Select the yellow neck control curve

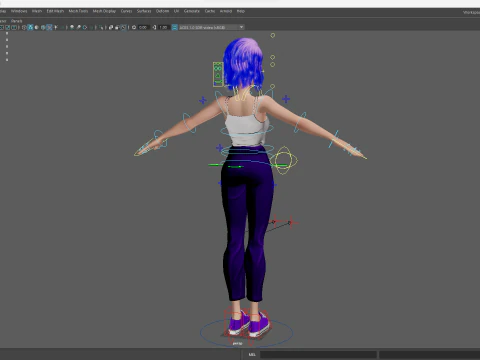242,94
